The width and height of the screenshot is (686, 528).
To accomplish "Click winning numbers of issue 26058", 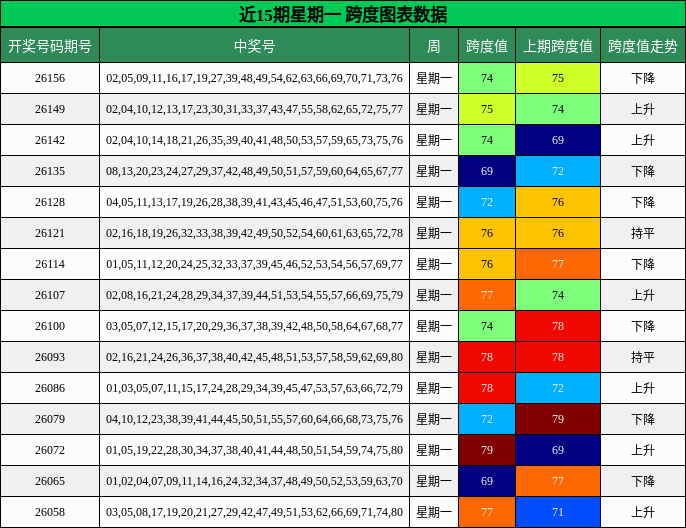I will pyautogui.click(x=255, y=513).
